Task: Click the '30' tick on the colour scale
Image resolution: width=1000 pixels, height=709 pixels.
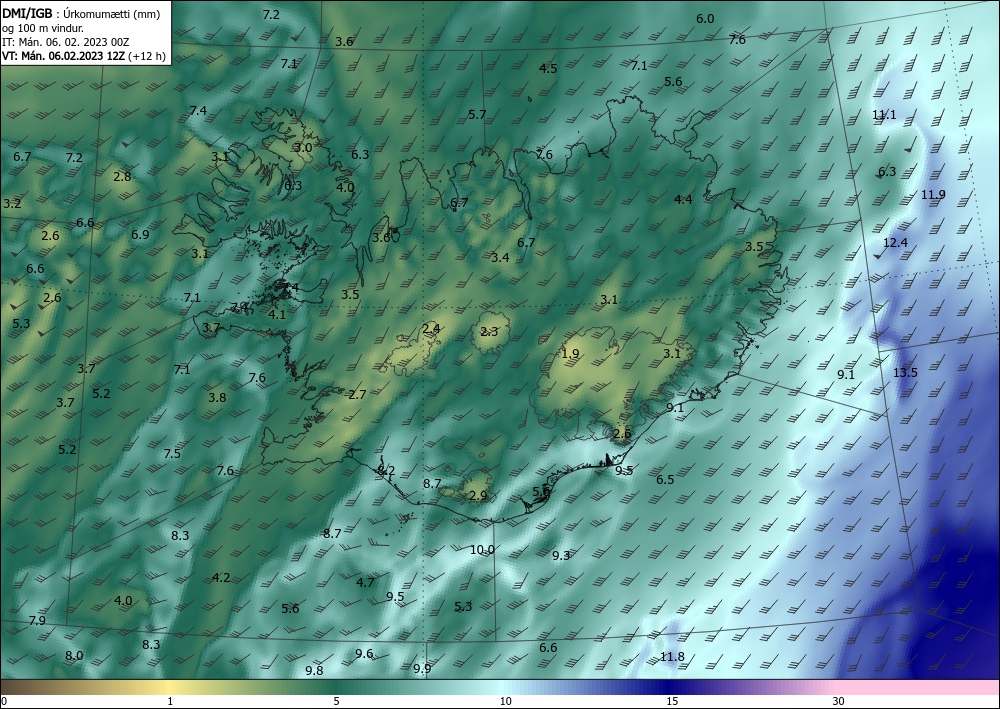Action: [838, 701]
